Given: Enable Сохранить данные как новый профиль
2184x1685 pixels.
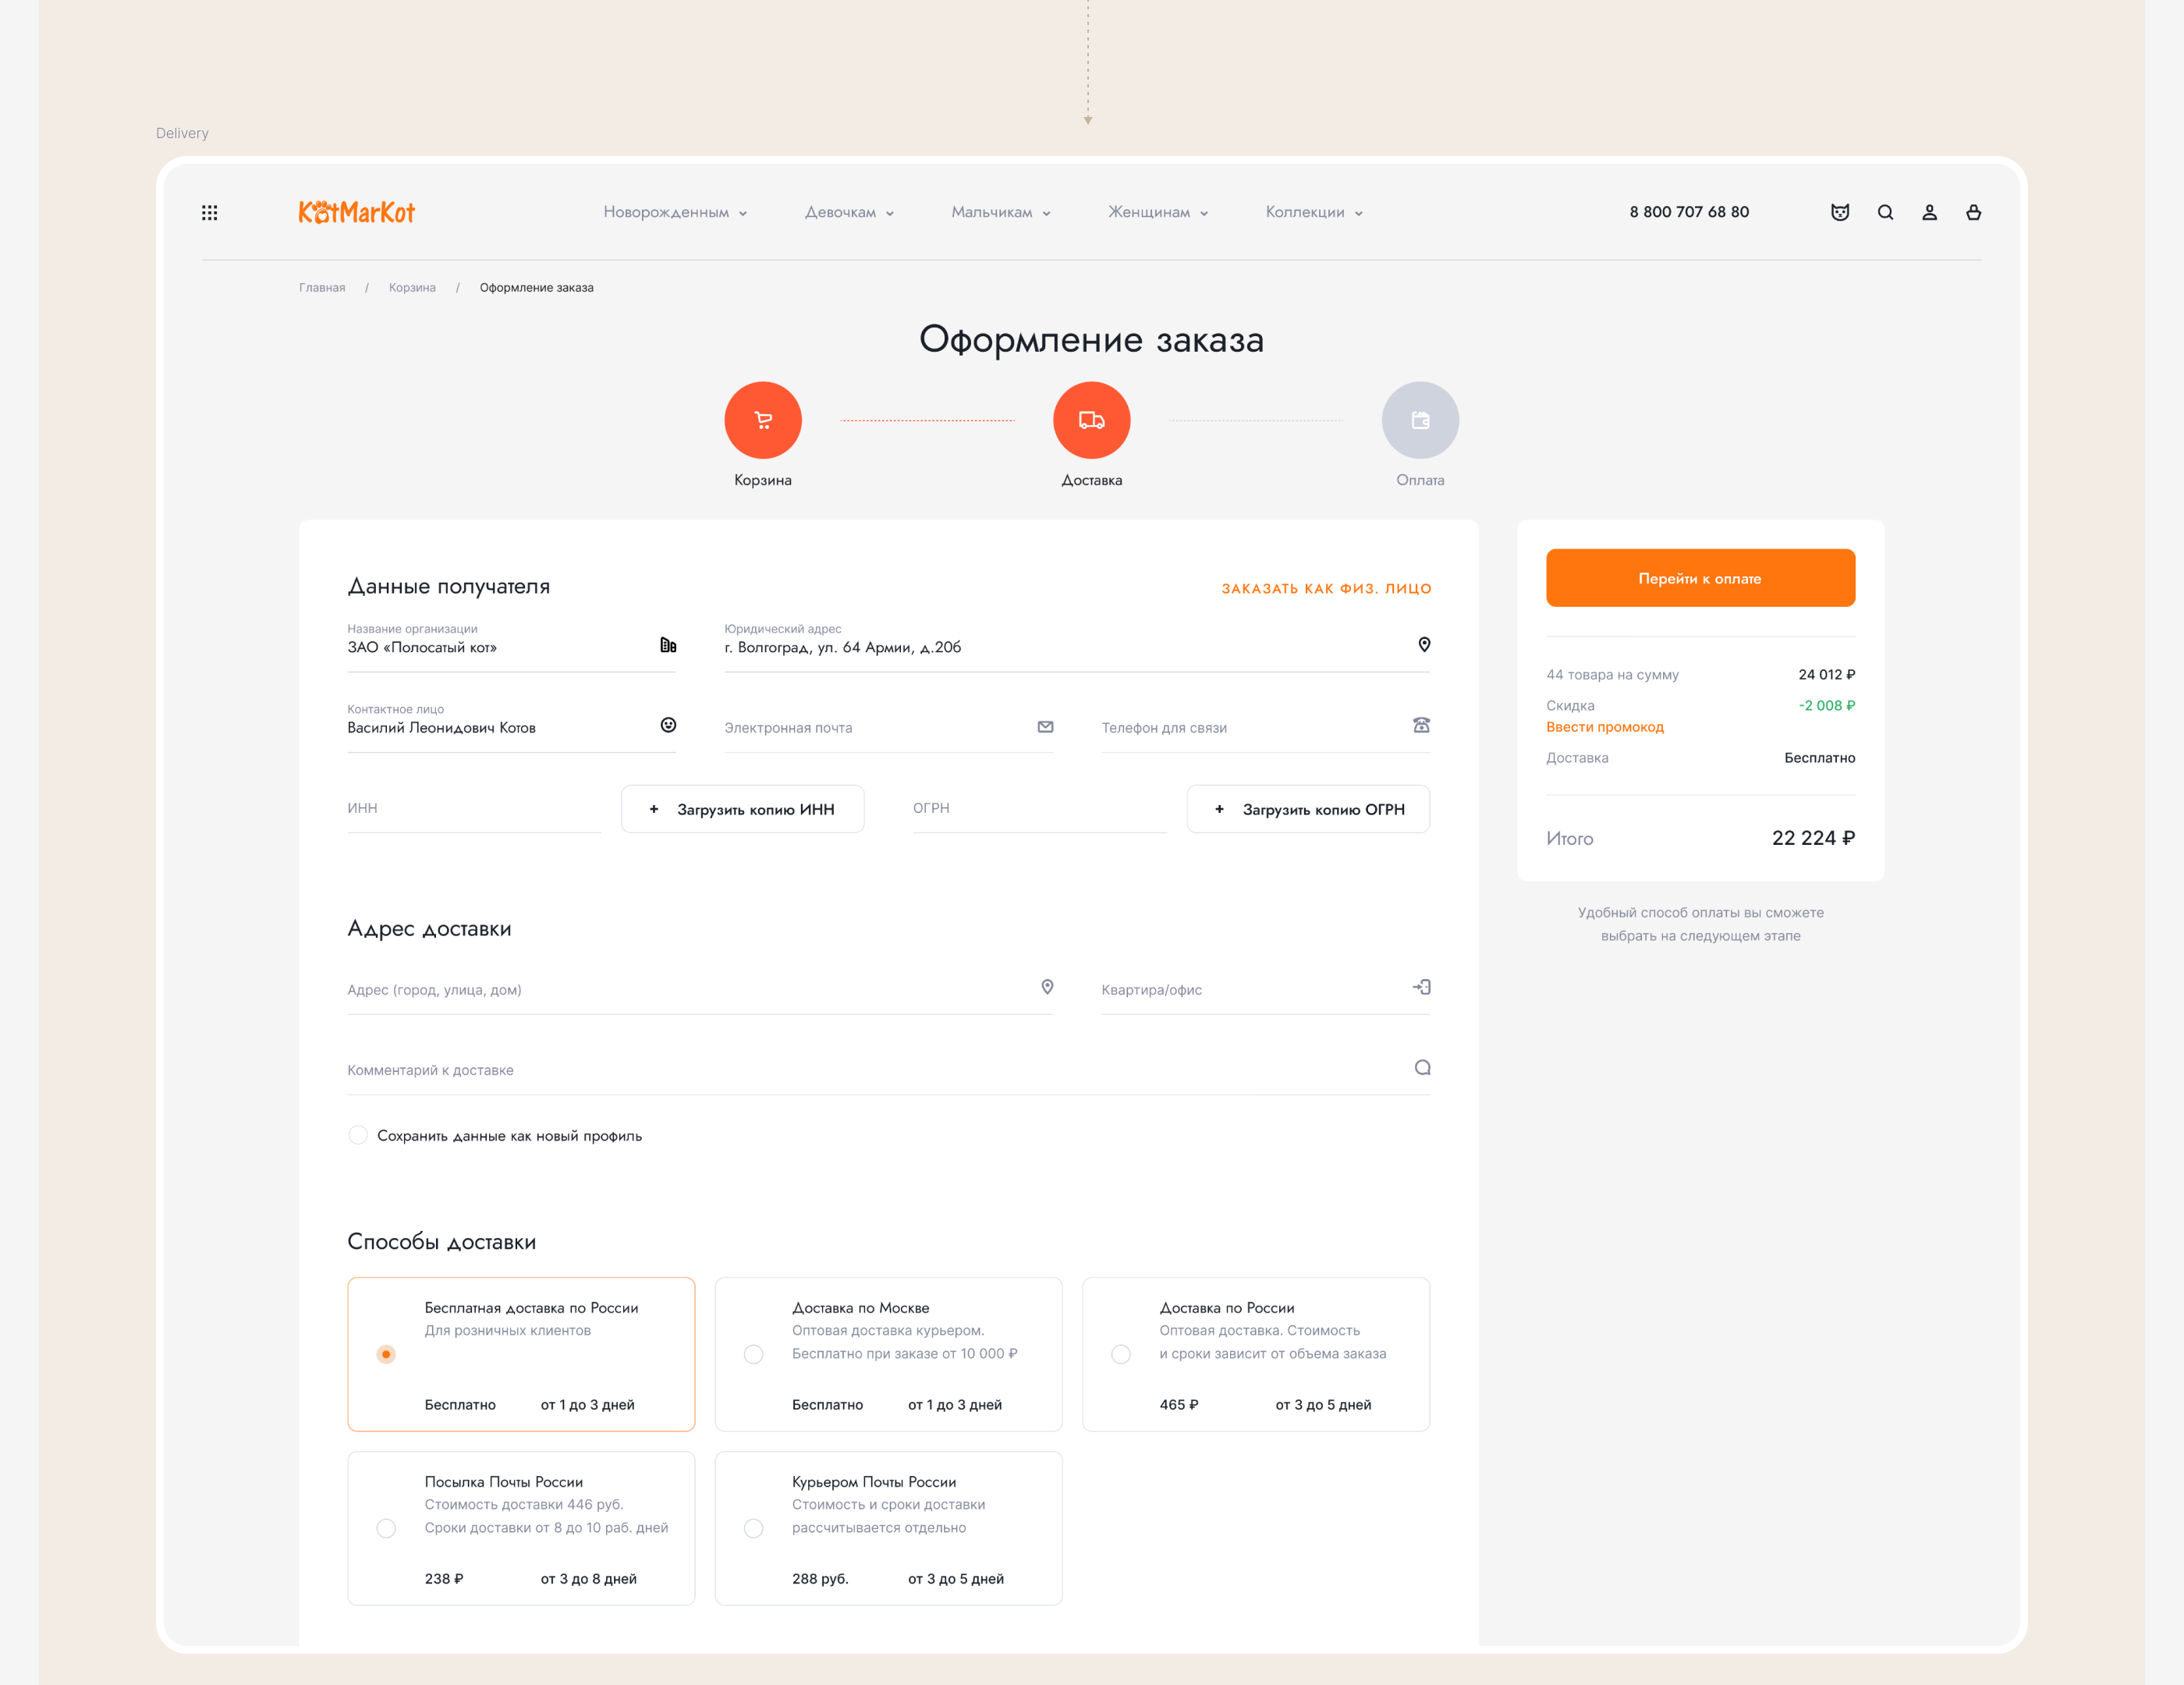Looking at the screenshot, I should click(x=358, y=1135).
